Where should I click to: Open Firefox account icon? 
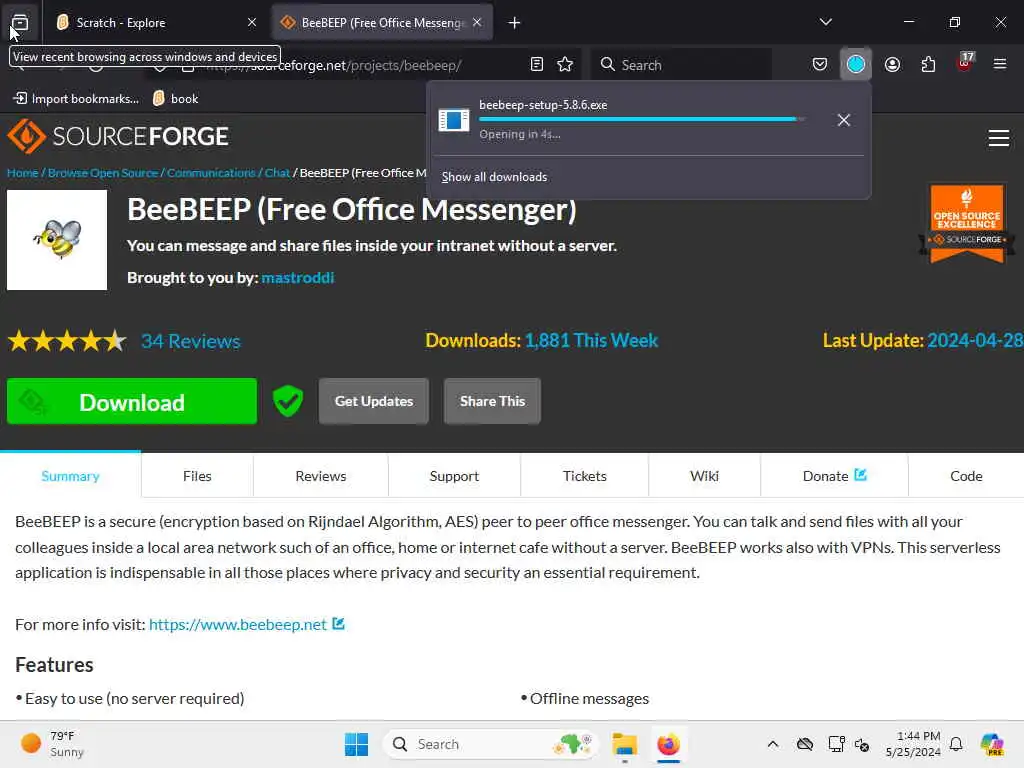(x=892, y=64)
